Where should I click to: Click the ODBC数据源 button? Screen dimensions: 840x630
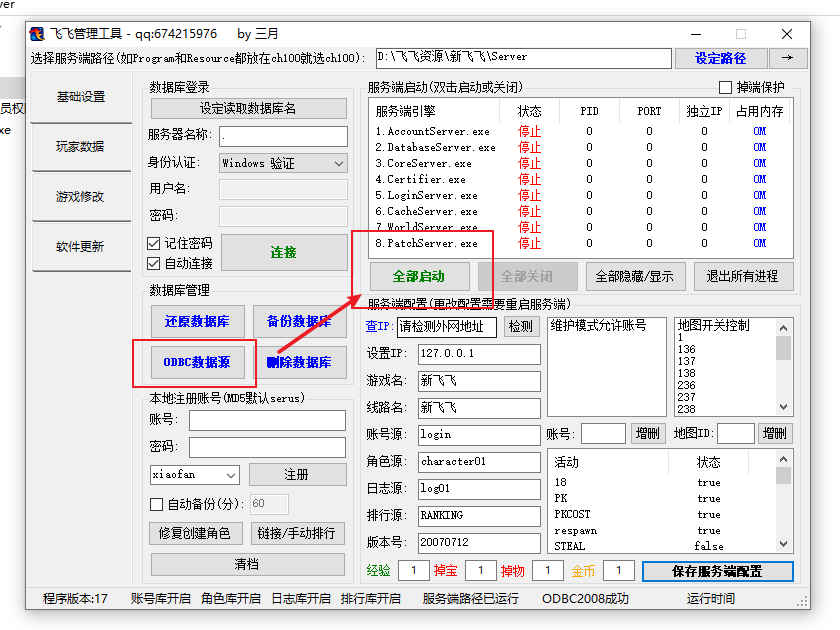point(197,362)
